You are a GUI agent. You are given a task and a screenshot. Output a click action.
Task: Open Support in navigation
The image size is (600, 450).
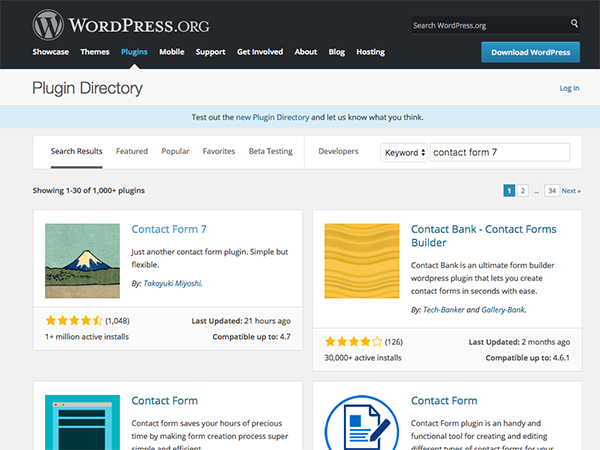(x=210, y=52)
